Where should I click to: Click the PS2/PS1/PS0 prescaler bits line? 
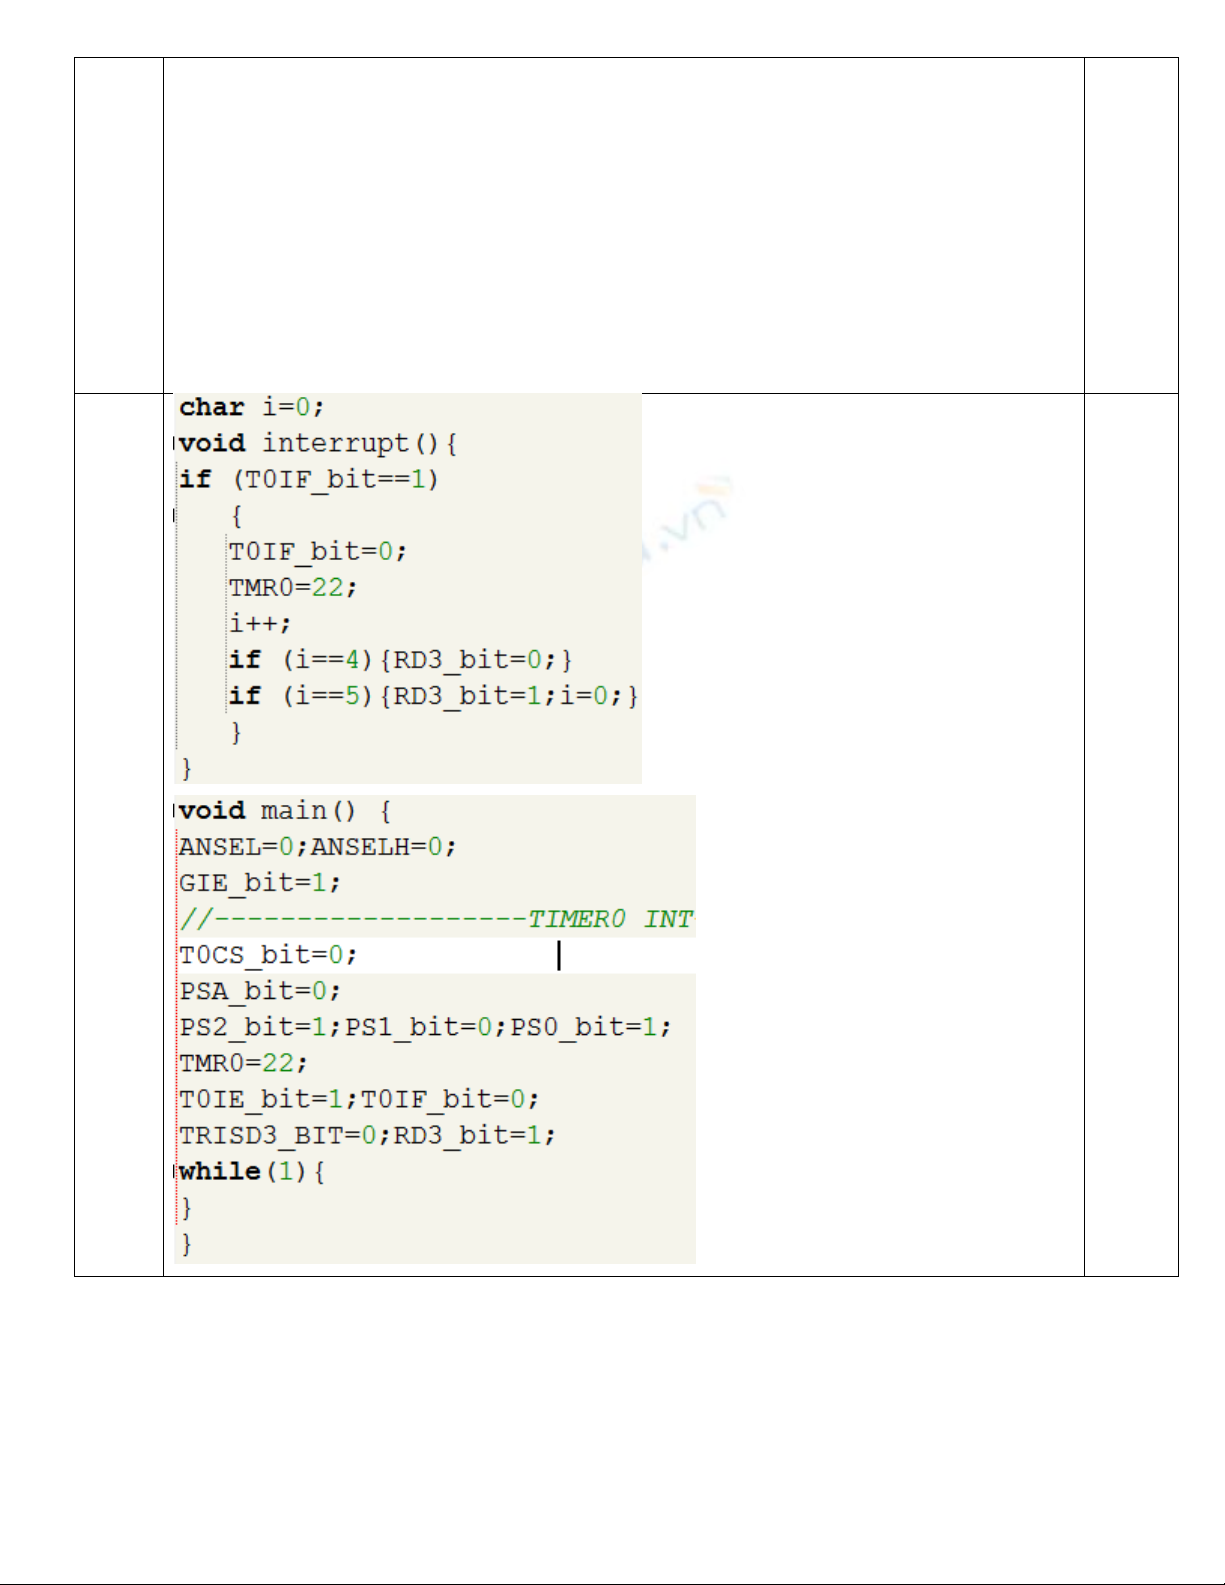tap(425, 1027)
